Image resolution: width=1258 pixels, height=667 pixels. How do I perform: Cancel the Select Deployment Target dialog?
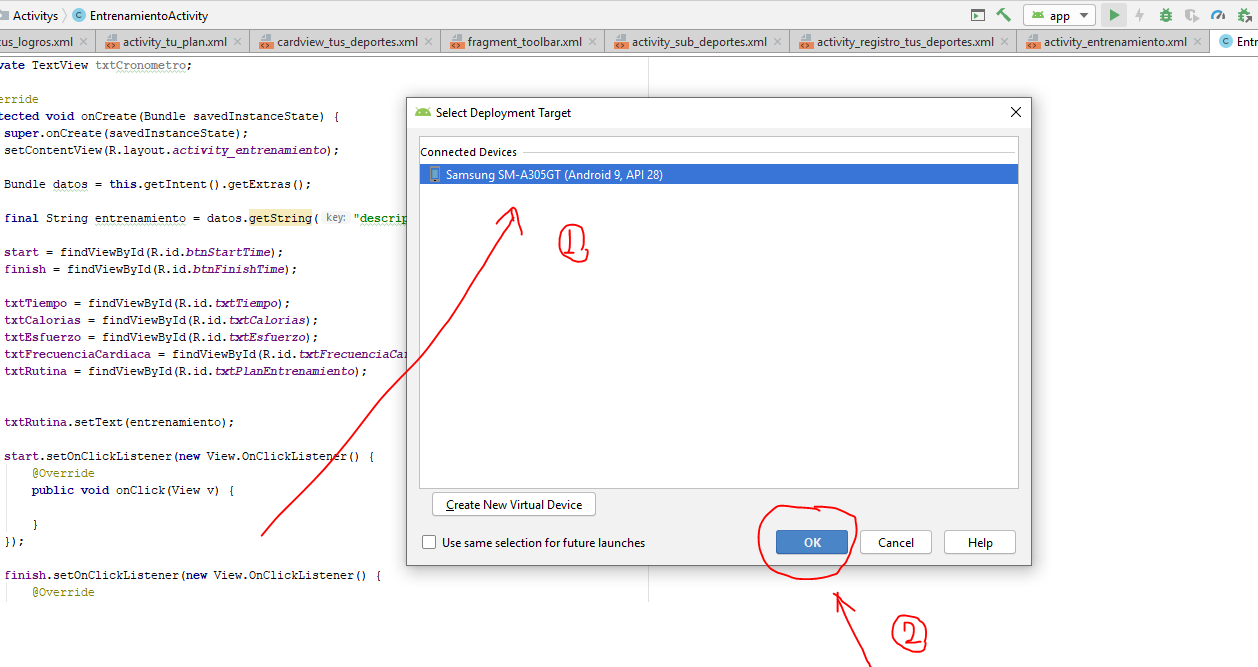(x=896, y=542)
